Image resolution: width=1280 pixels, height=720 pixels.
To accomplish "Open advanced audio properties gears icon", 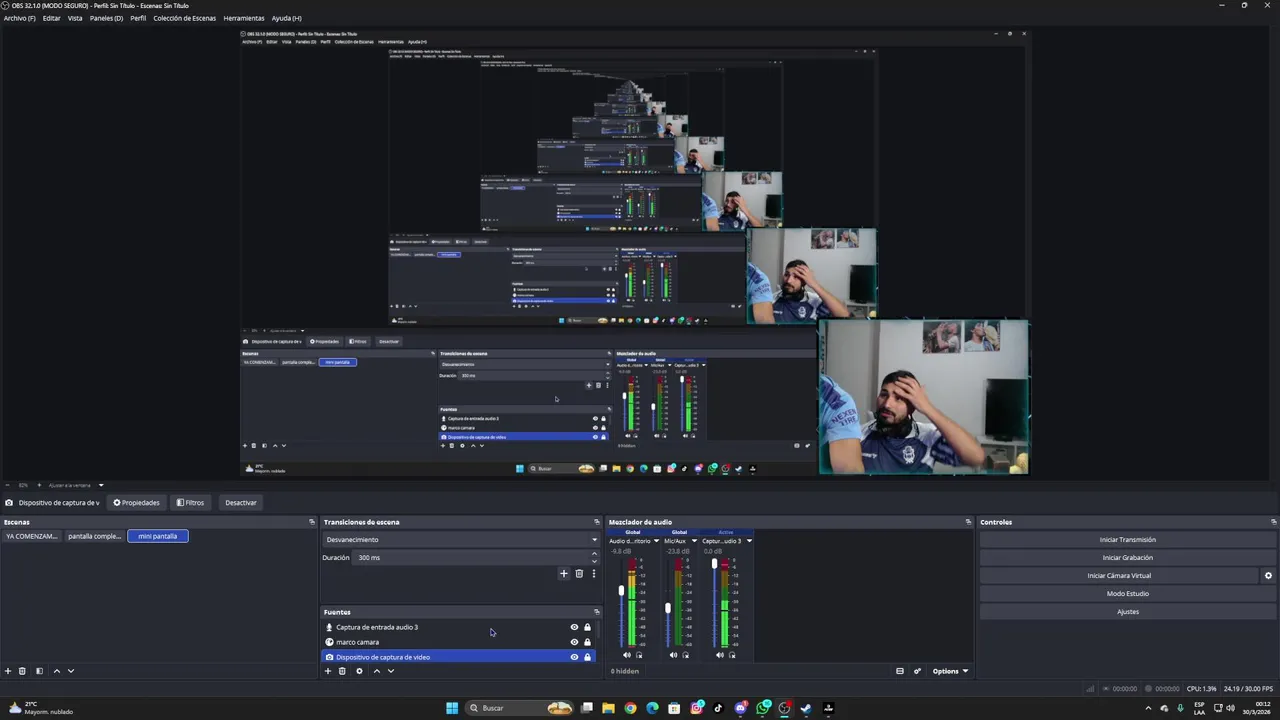I will click(x=917, y=671).
